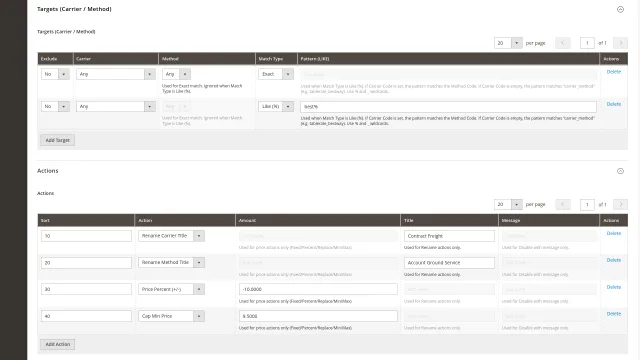Open Carrier dropdown in second target row
This screenshot has width=640, height=360.
(116, 107)
